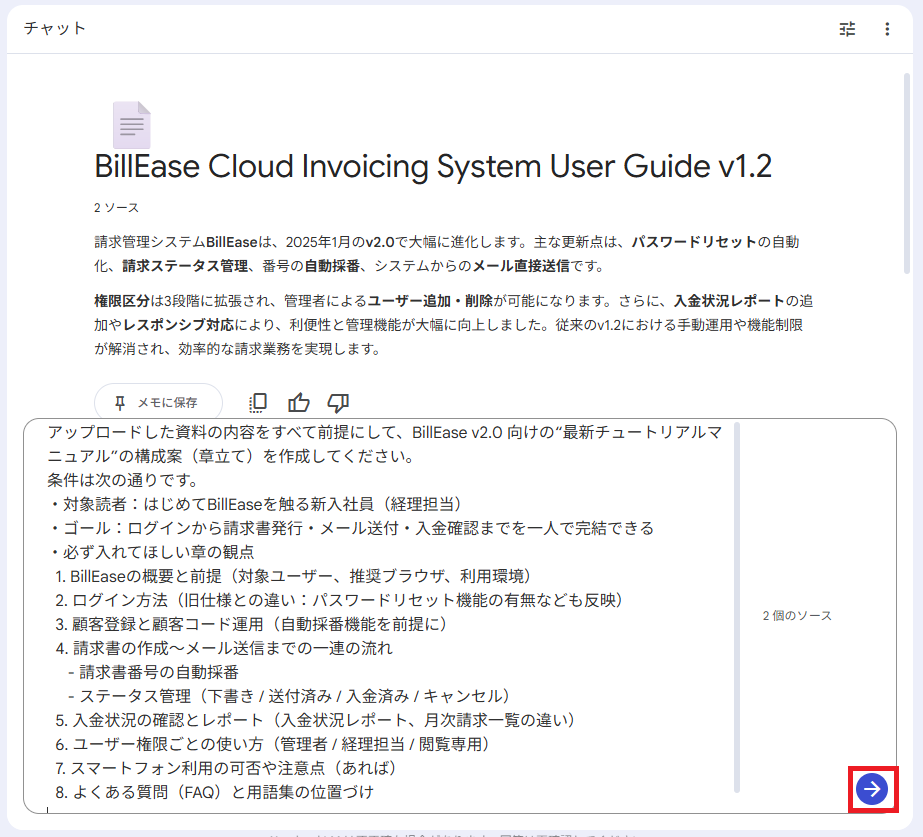
Task: Open the three-dot more options menu
Action: (887, 29)
